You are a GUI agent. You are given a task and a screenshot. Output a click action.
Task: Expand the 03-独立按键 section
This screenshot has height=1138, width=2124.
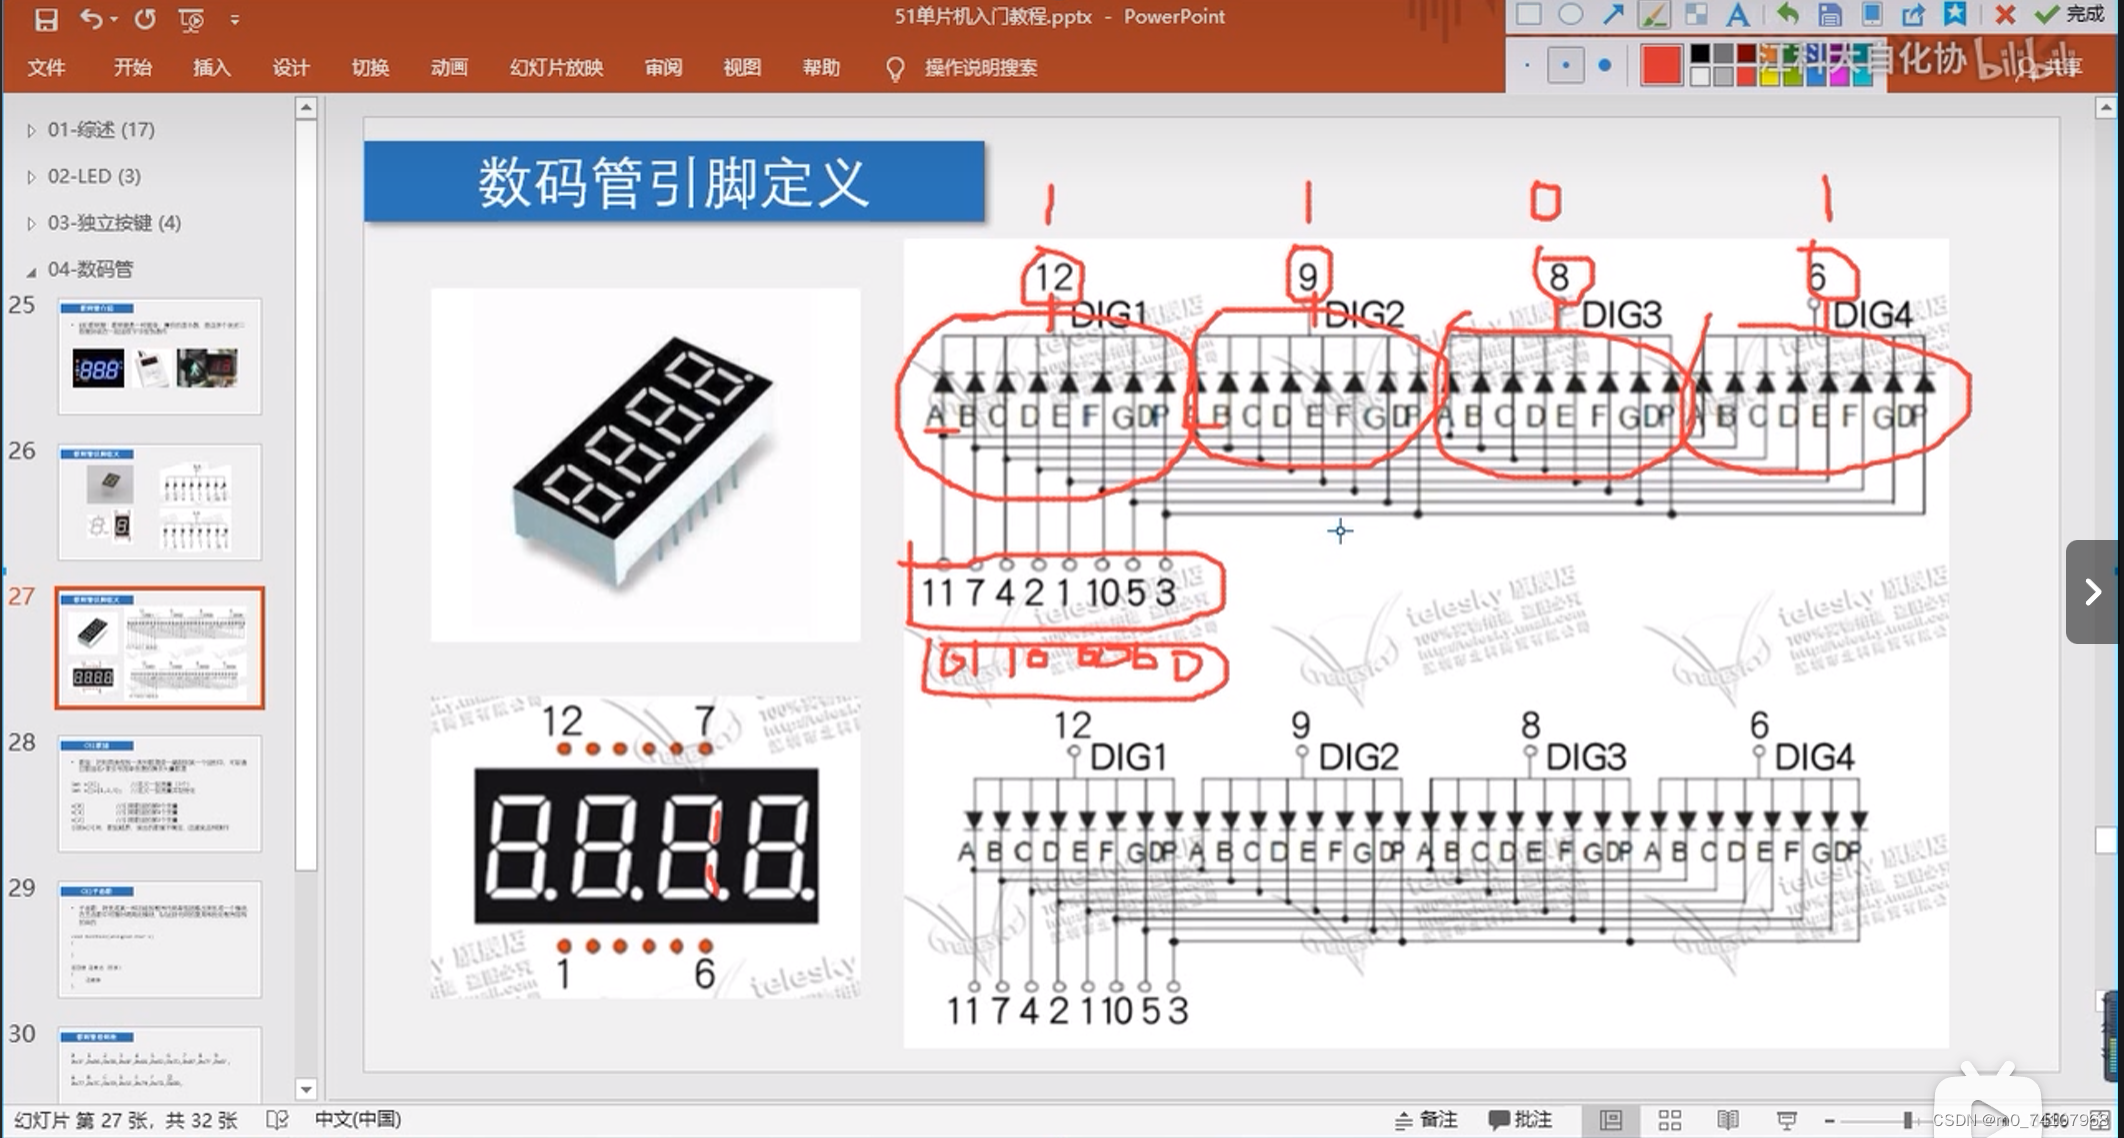click(x=31, y=223)
